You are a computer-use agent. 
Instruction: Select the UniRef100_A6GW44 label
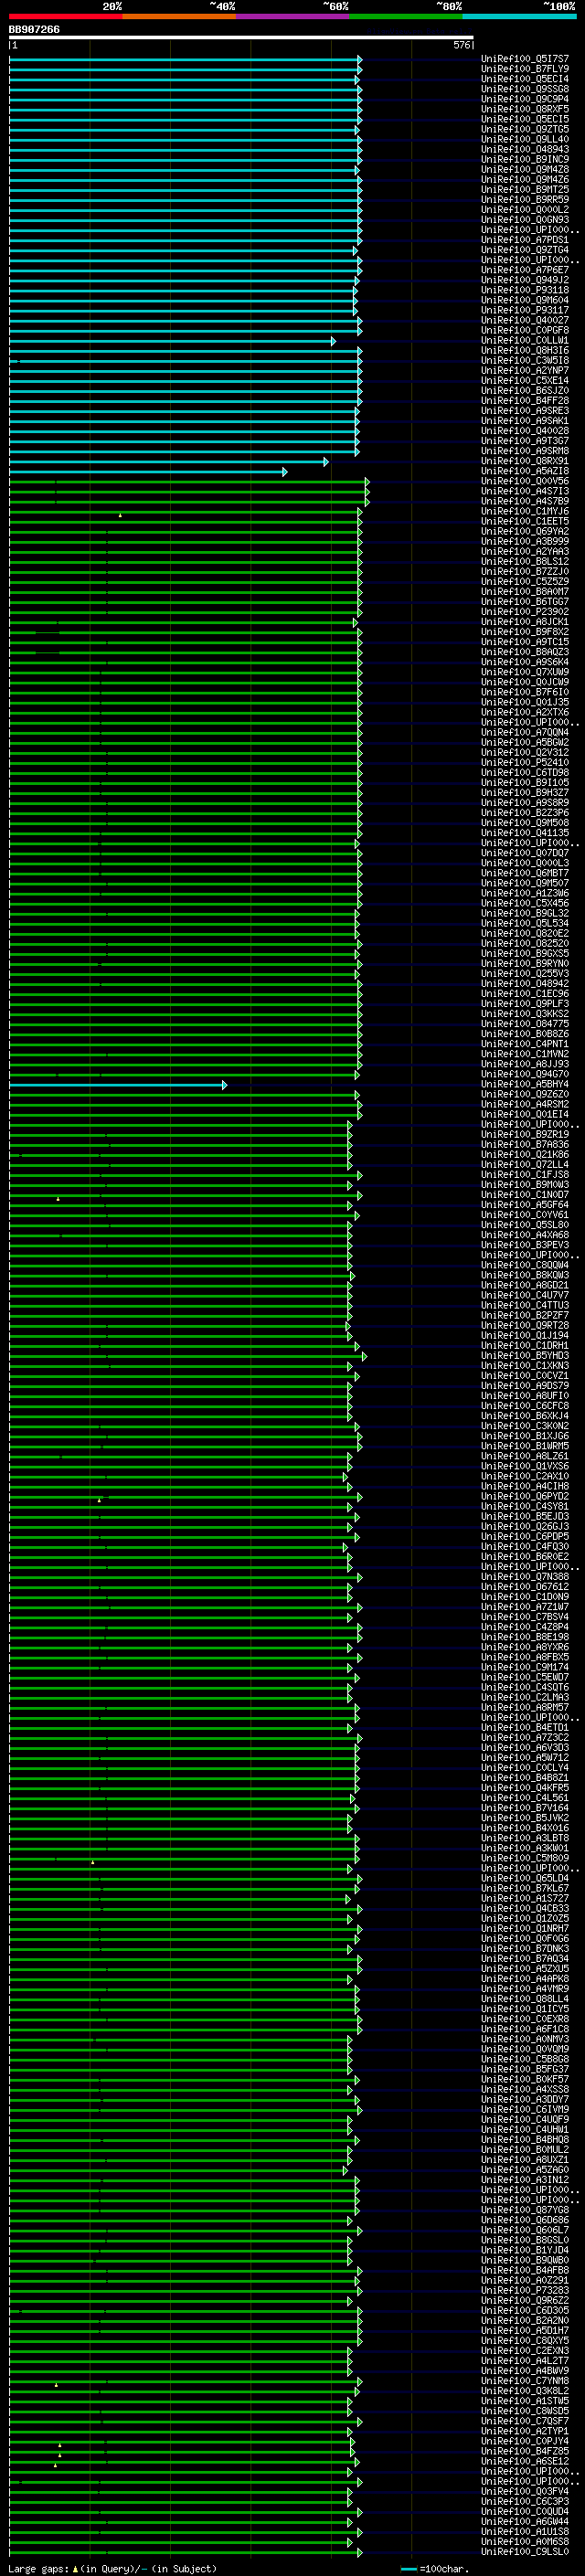point(525,2521)
